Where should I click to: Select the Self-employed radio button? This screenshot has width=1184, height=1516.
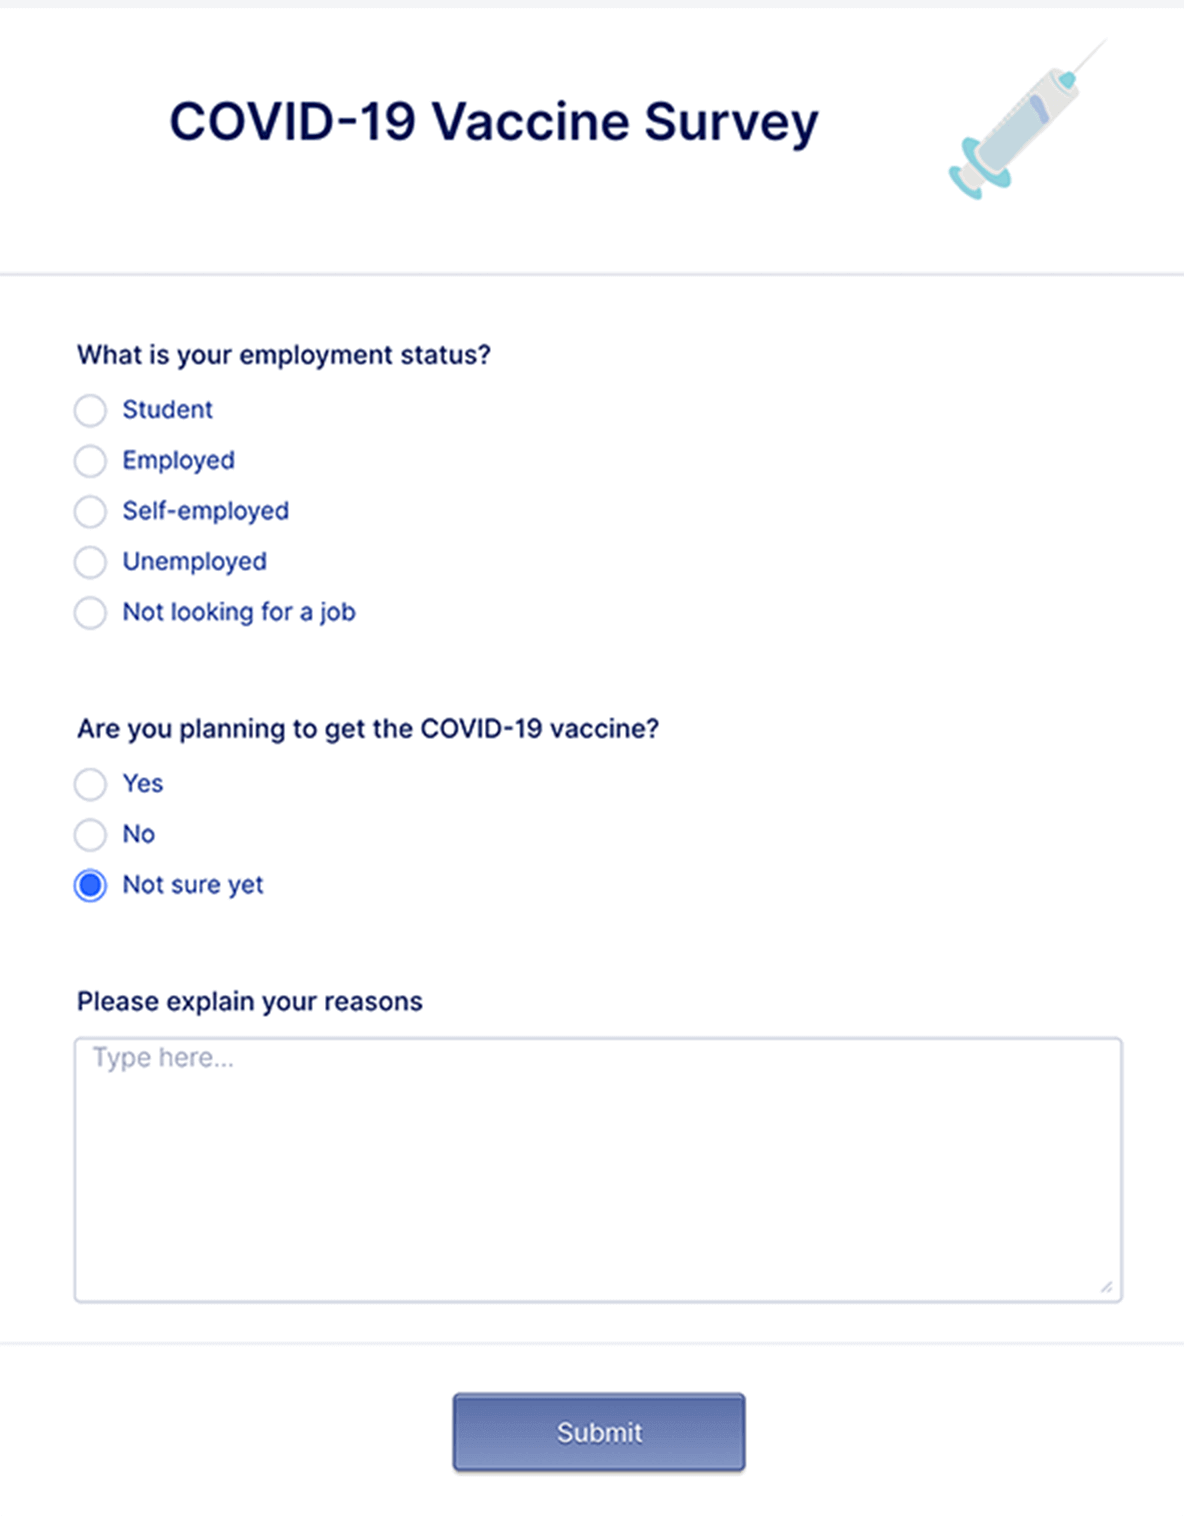[90, 511]
